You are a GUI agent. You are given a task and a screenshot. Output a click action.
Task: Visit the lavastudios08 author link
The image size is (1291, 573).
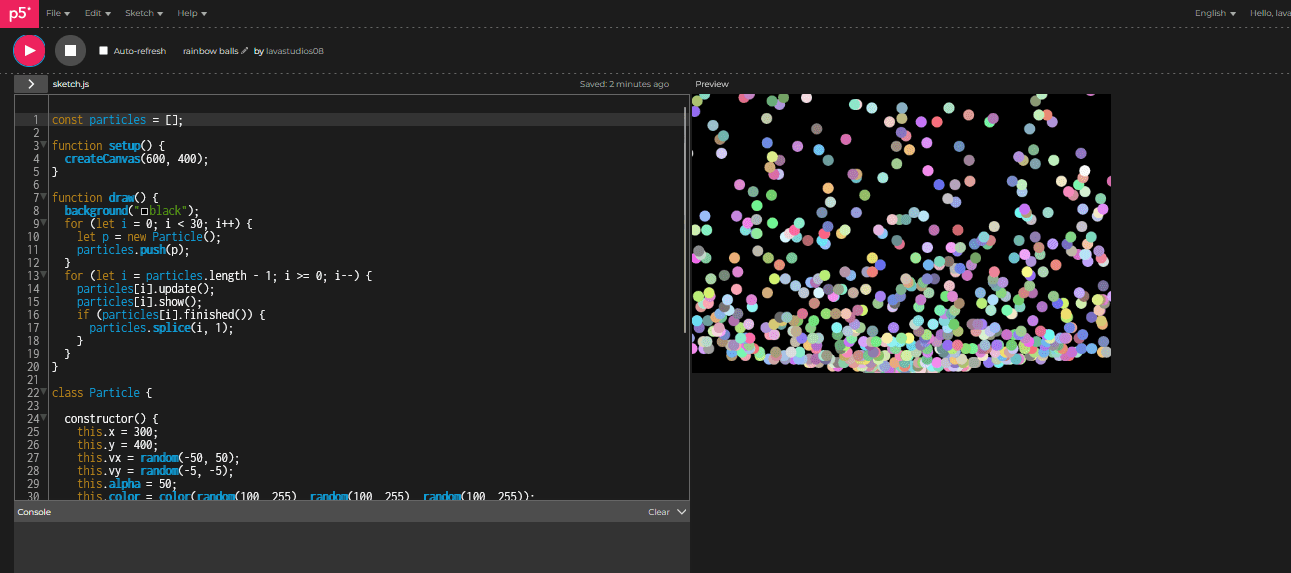295,51
